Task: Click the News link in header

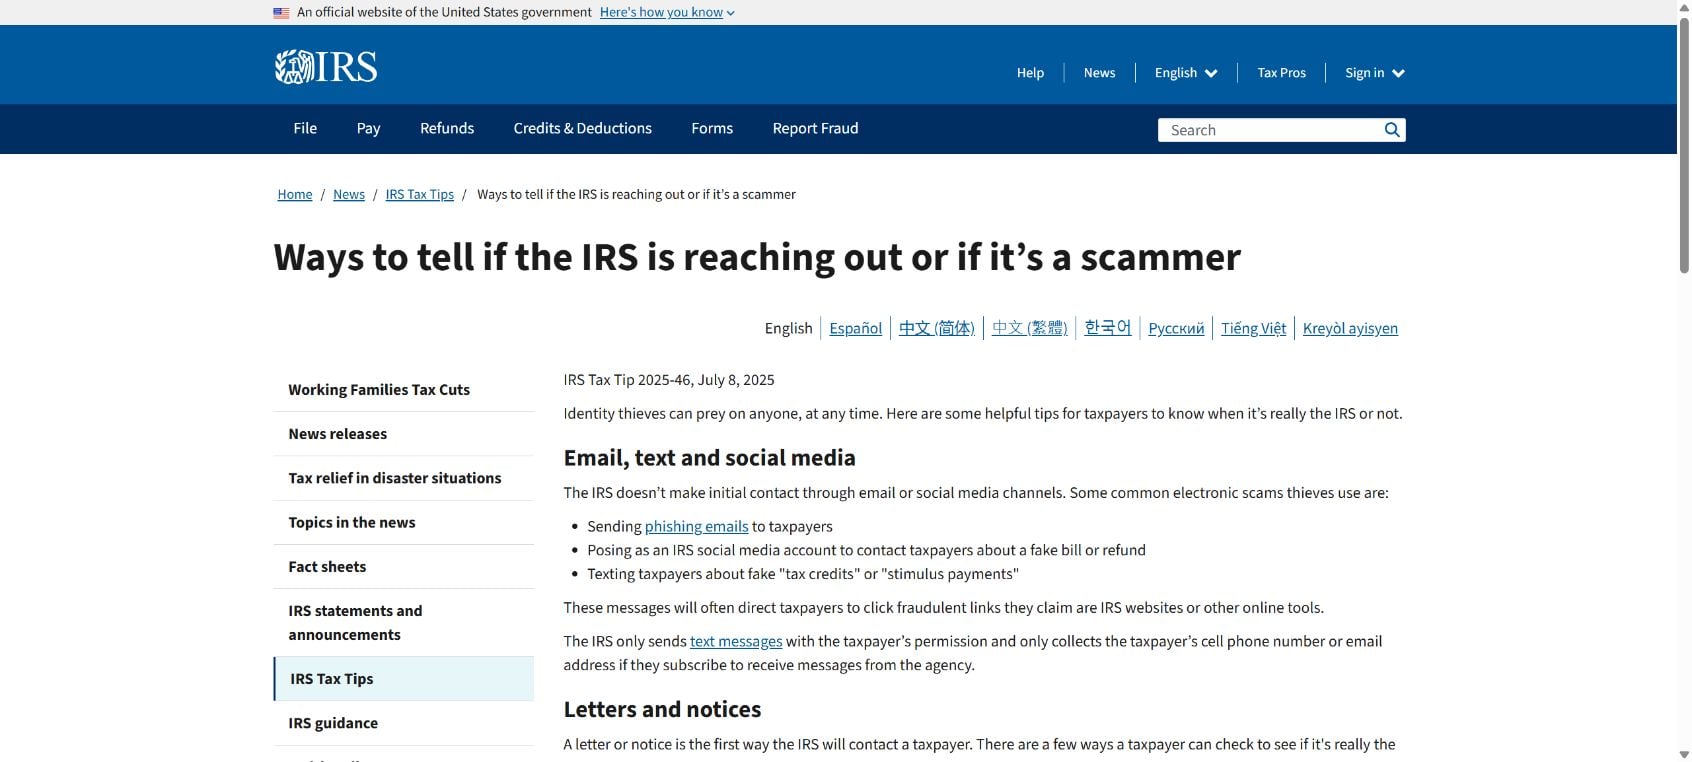Action: point(1099,73)
